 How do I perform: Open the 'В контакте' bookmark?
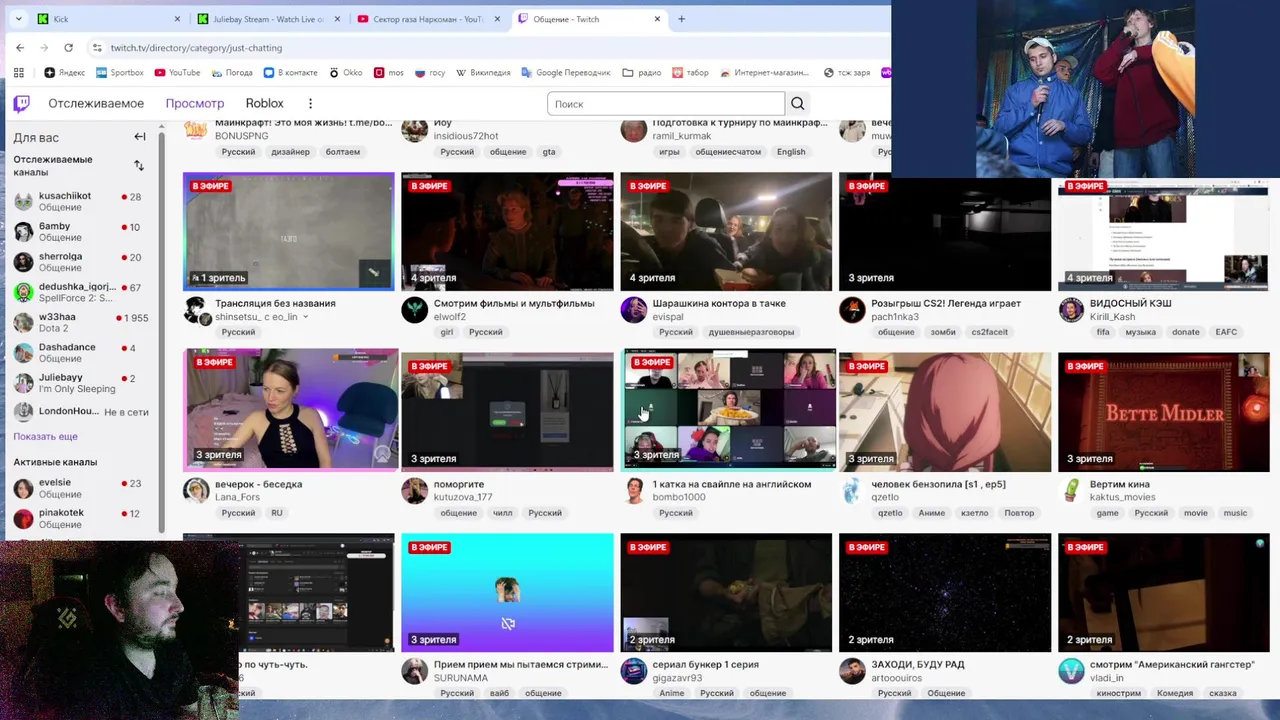click(x=290, y=72)
